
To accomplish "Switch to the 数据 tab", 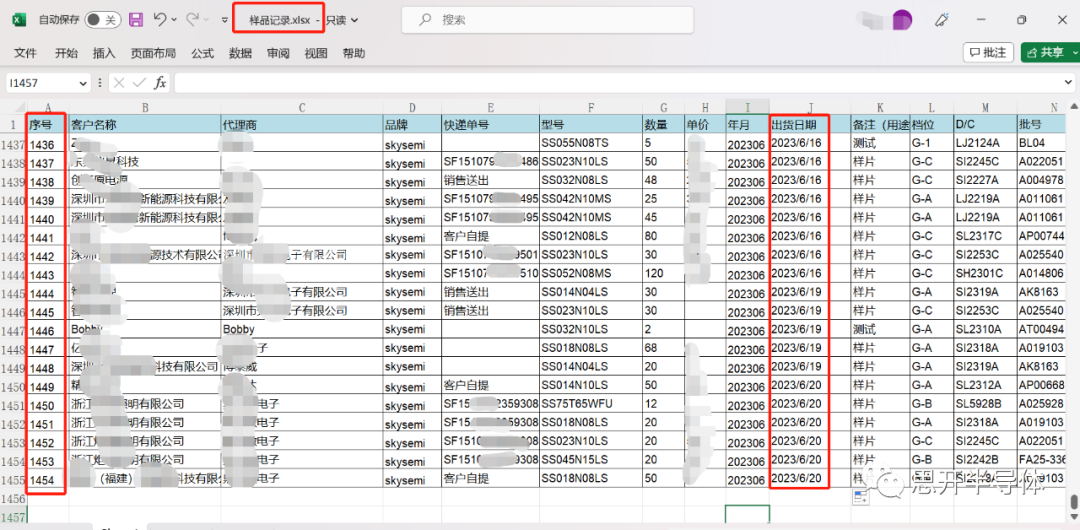I will 240,53.
